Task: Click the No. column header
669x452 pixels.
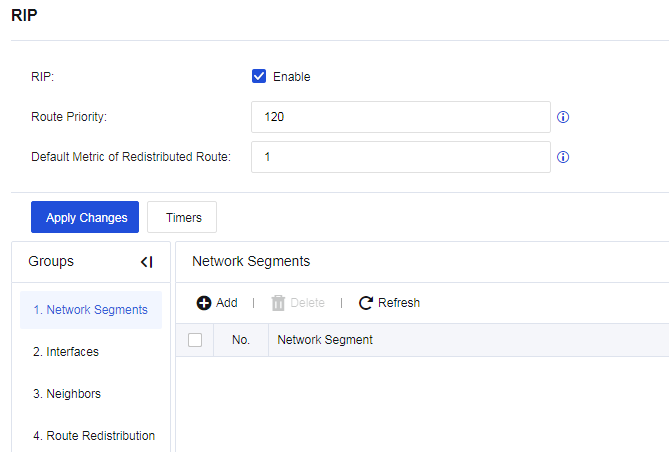Action: coord(241,340)
